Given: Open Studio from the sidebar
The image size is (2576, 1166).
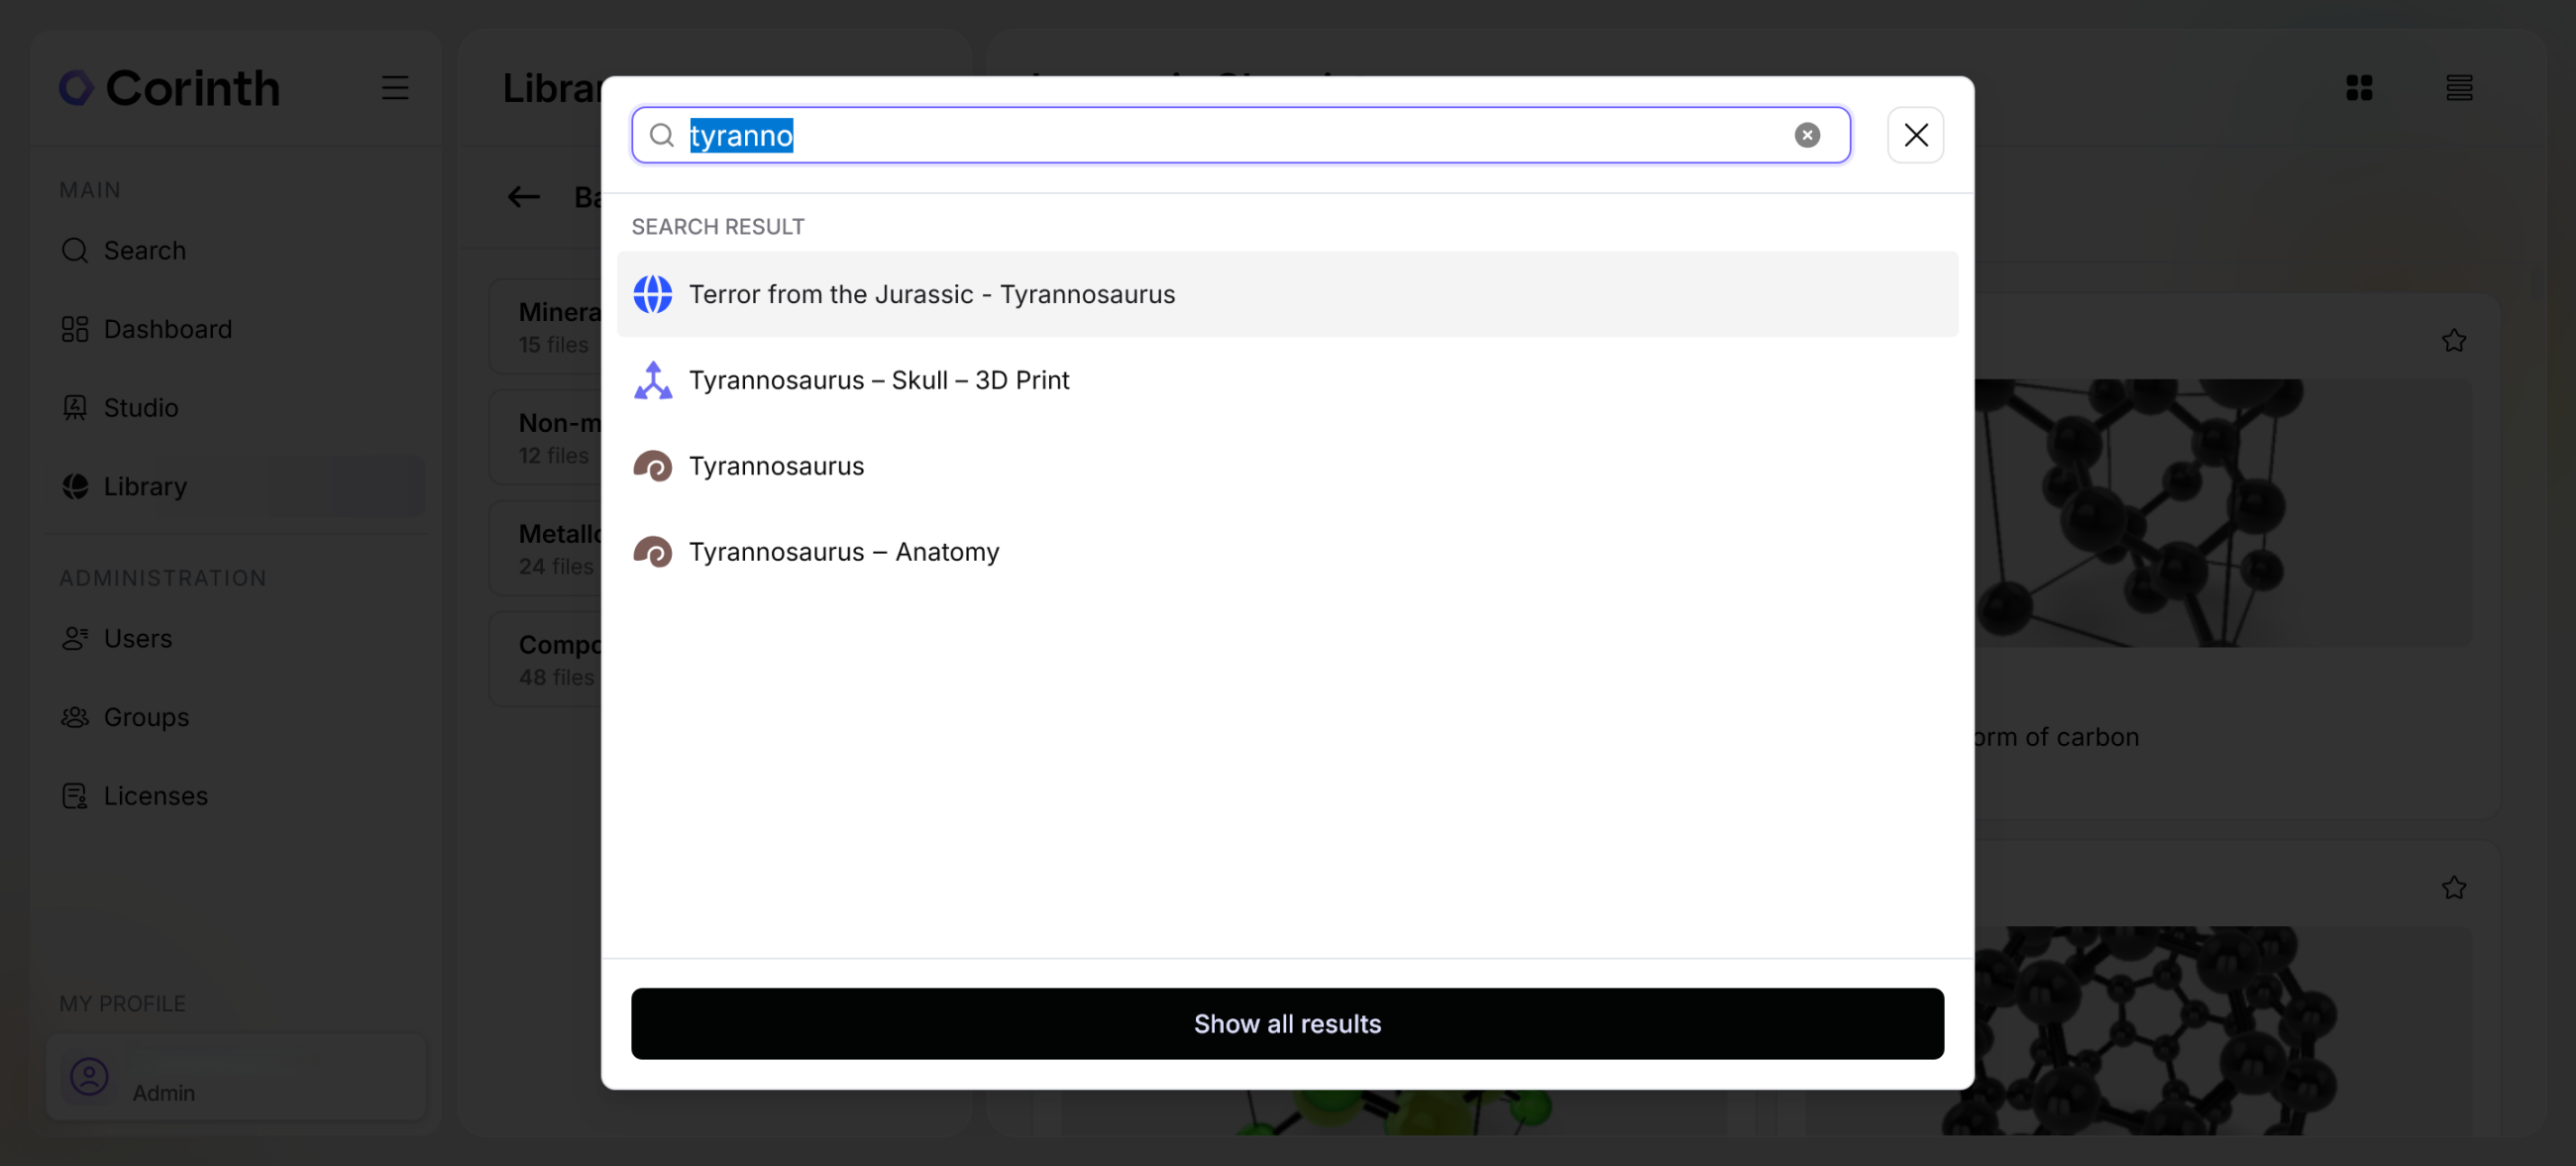Looking at the screenshot, I should click(140, 408).
